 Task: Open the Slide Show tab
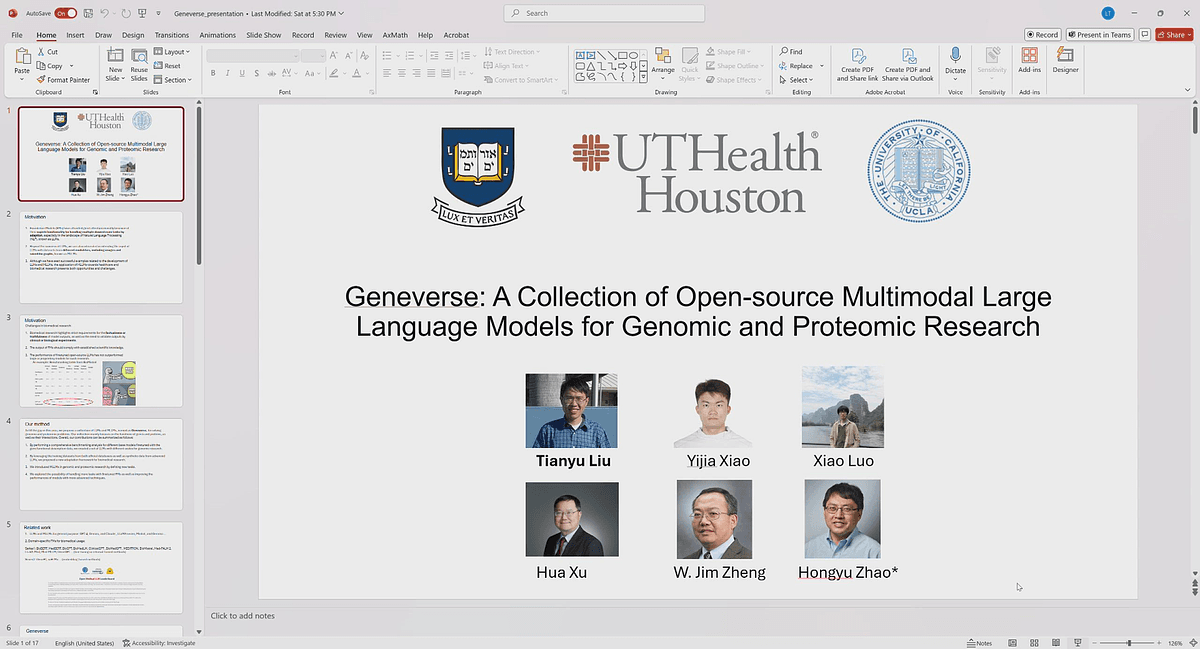point(264,35)
